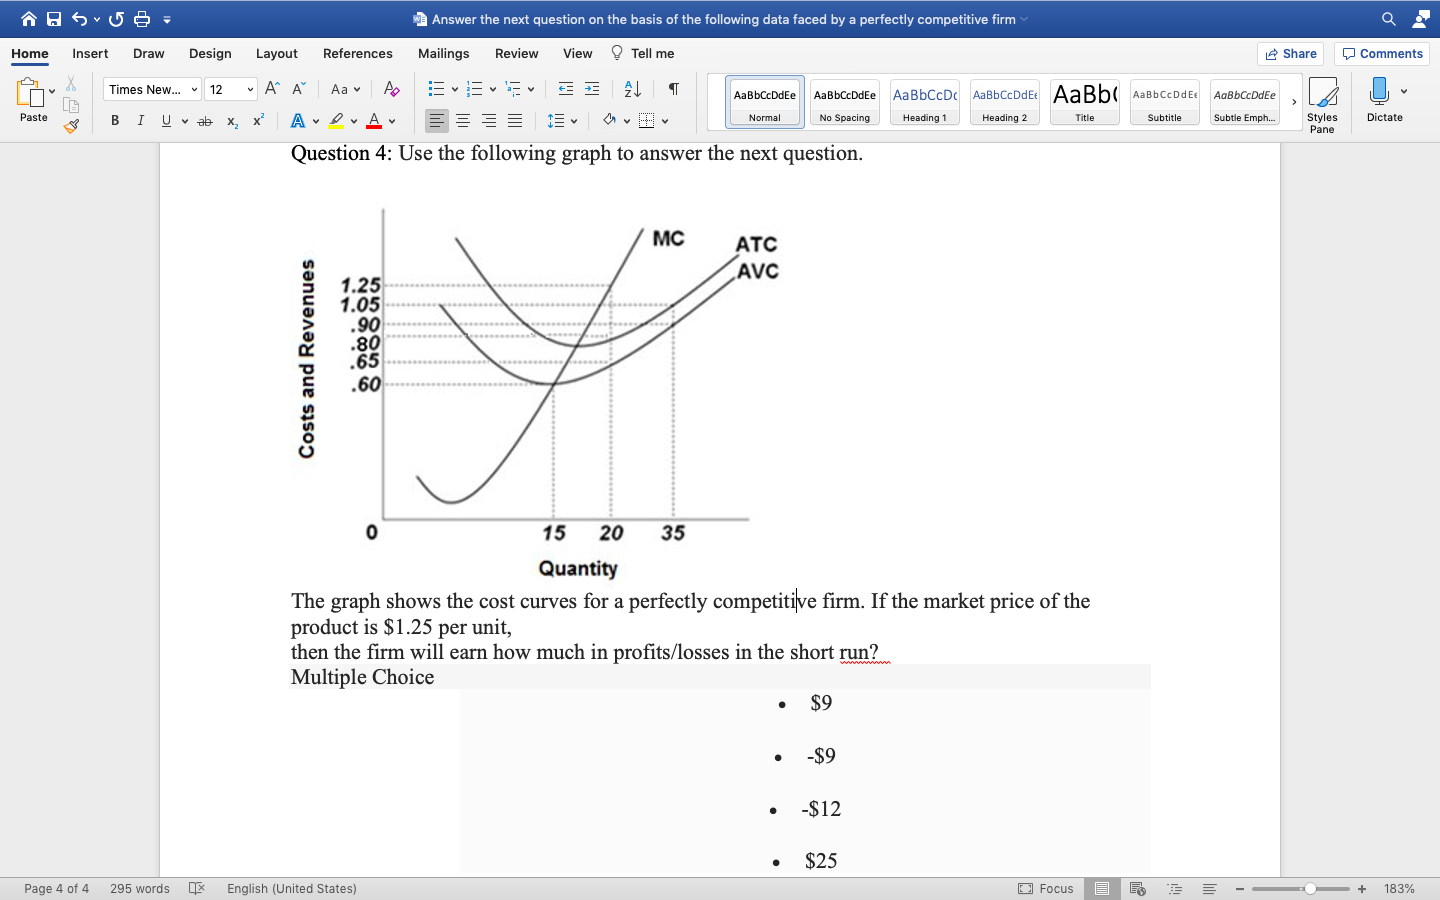Toggle paragraph marks display
The image size is (1440, 900).
(x=674, y=89)
